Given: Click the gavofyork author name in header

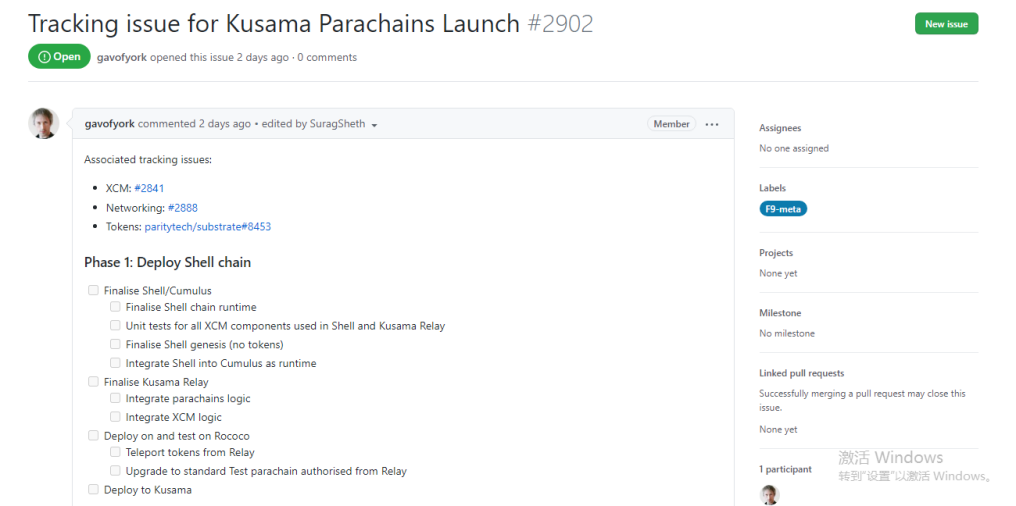Looking at the screenshot, I should 122,57.
